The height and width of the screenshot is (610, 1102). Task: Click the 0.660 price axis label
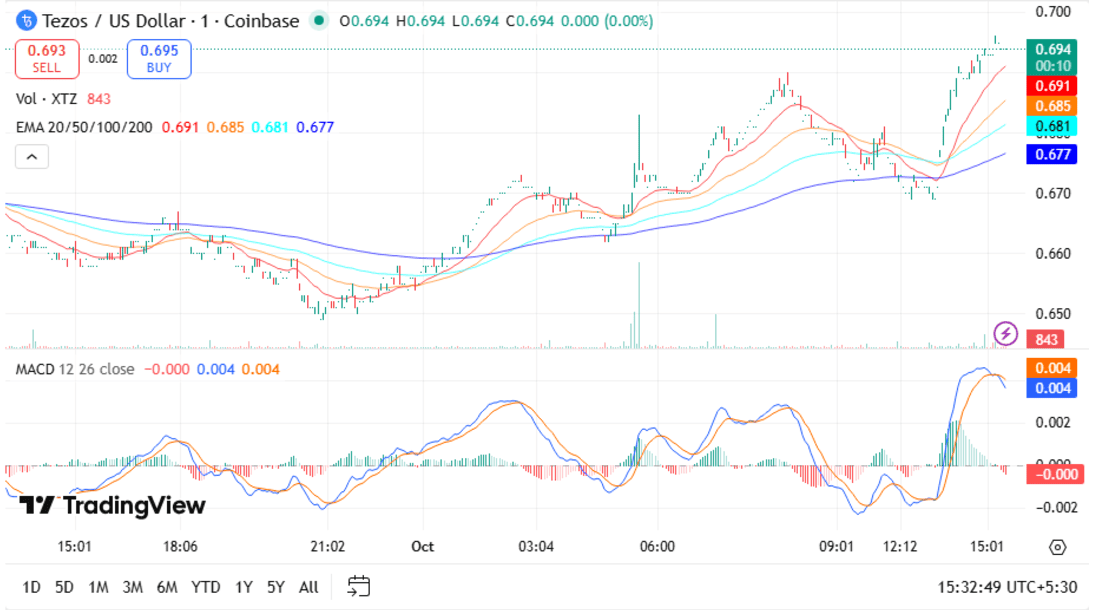1053,254
